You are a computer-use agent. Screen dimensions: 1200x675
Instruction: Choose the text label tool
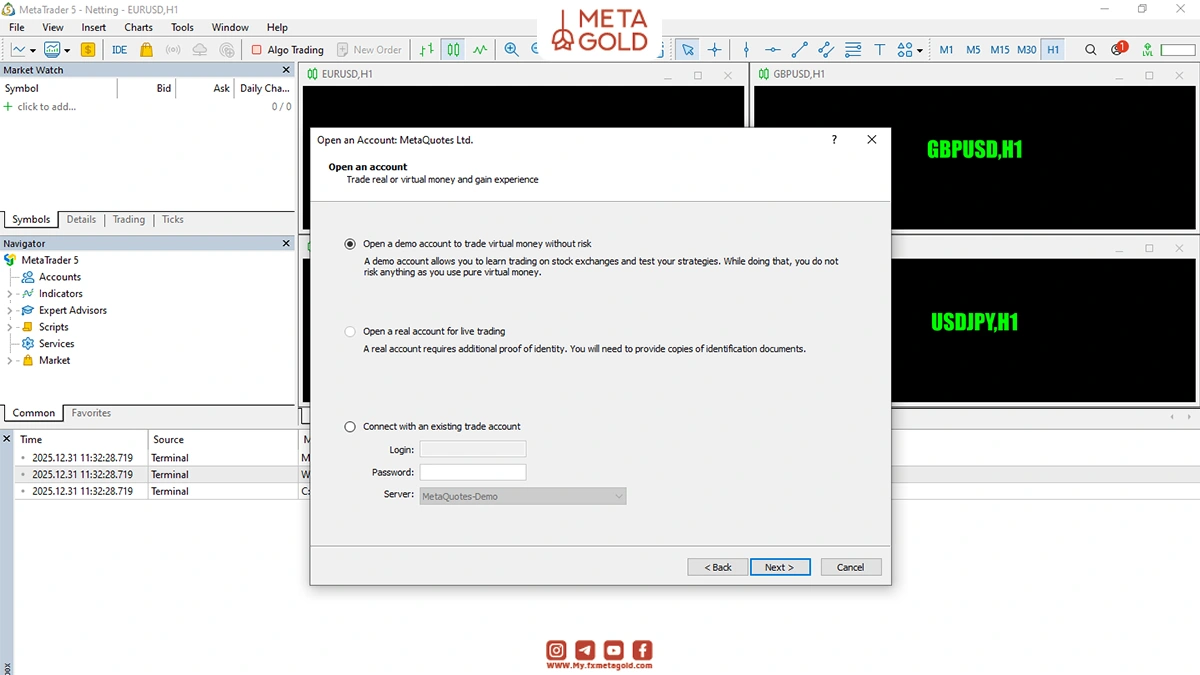880,50
